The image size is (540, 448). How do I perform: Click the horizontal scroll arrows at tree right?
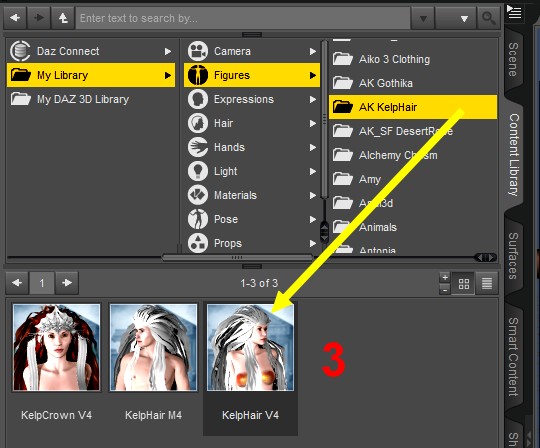485,257
